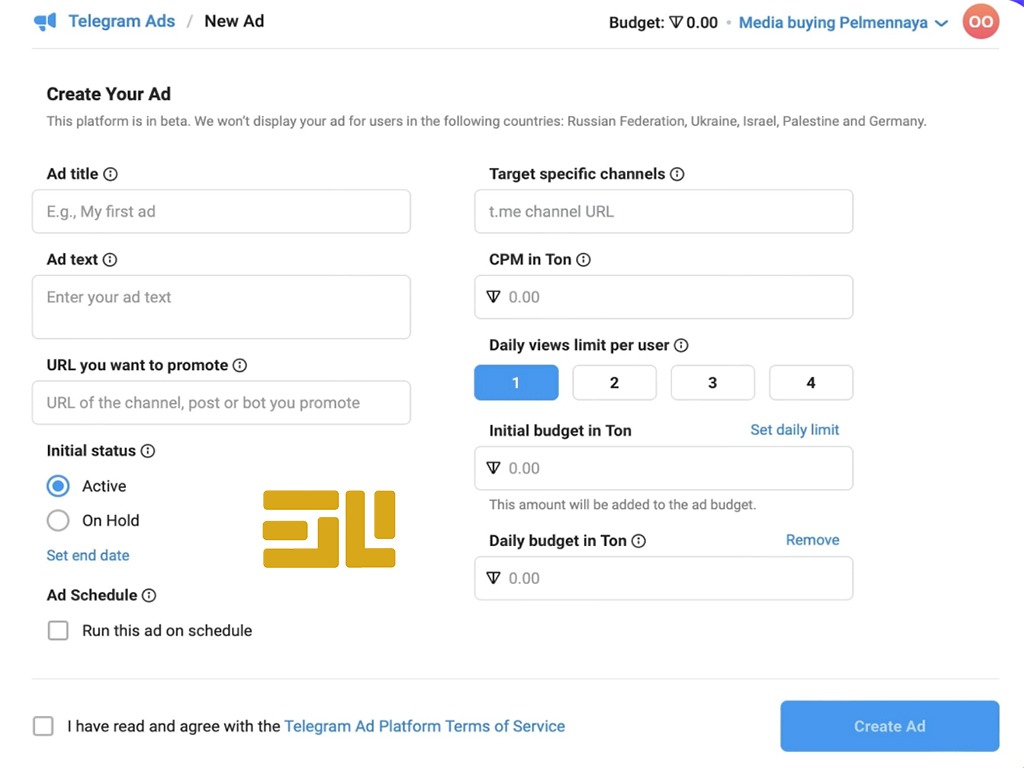Screen dimensions: 1024x768
Task: Show info for Target specific channels
Action: coord(677,174)
